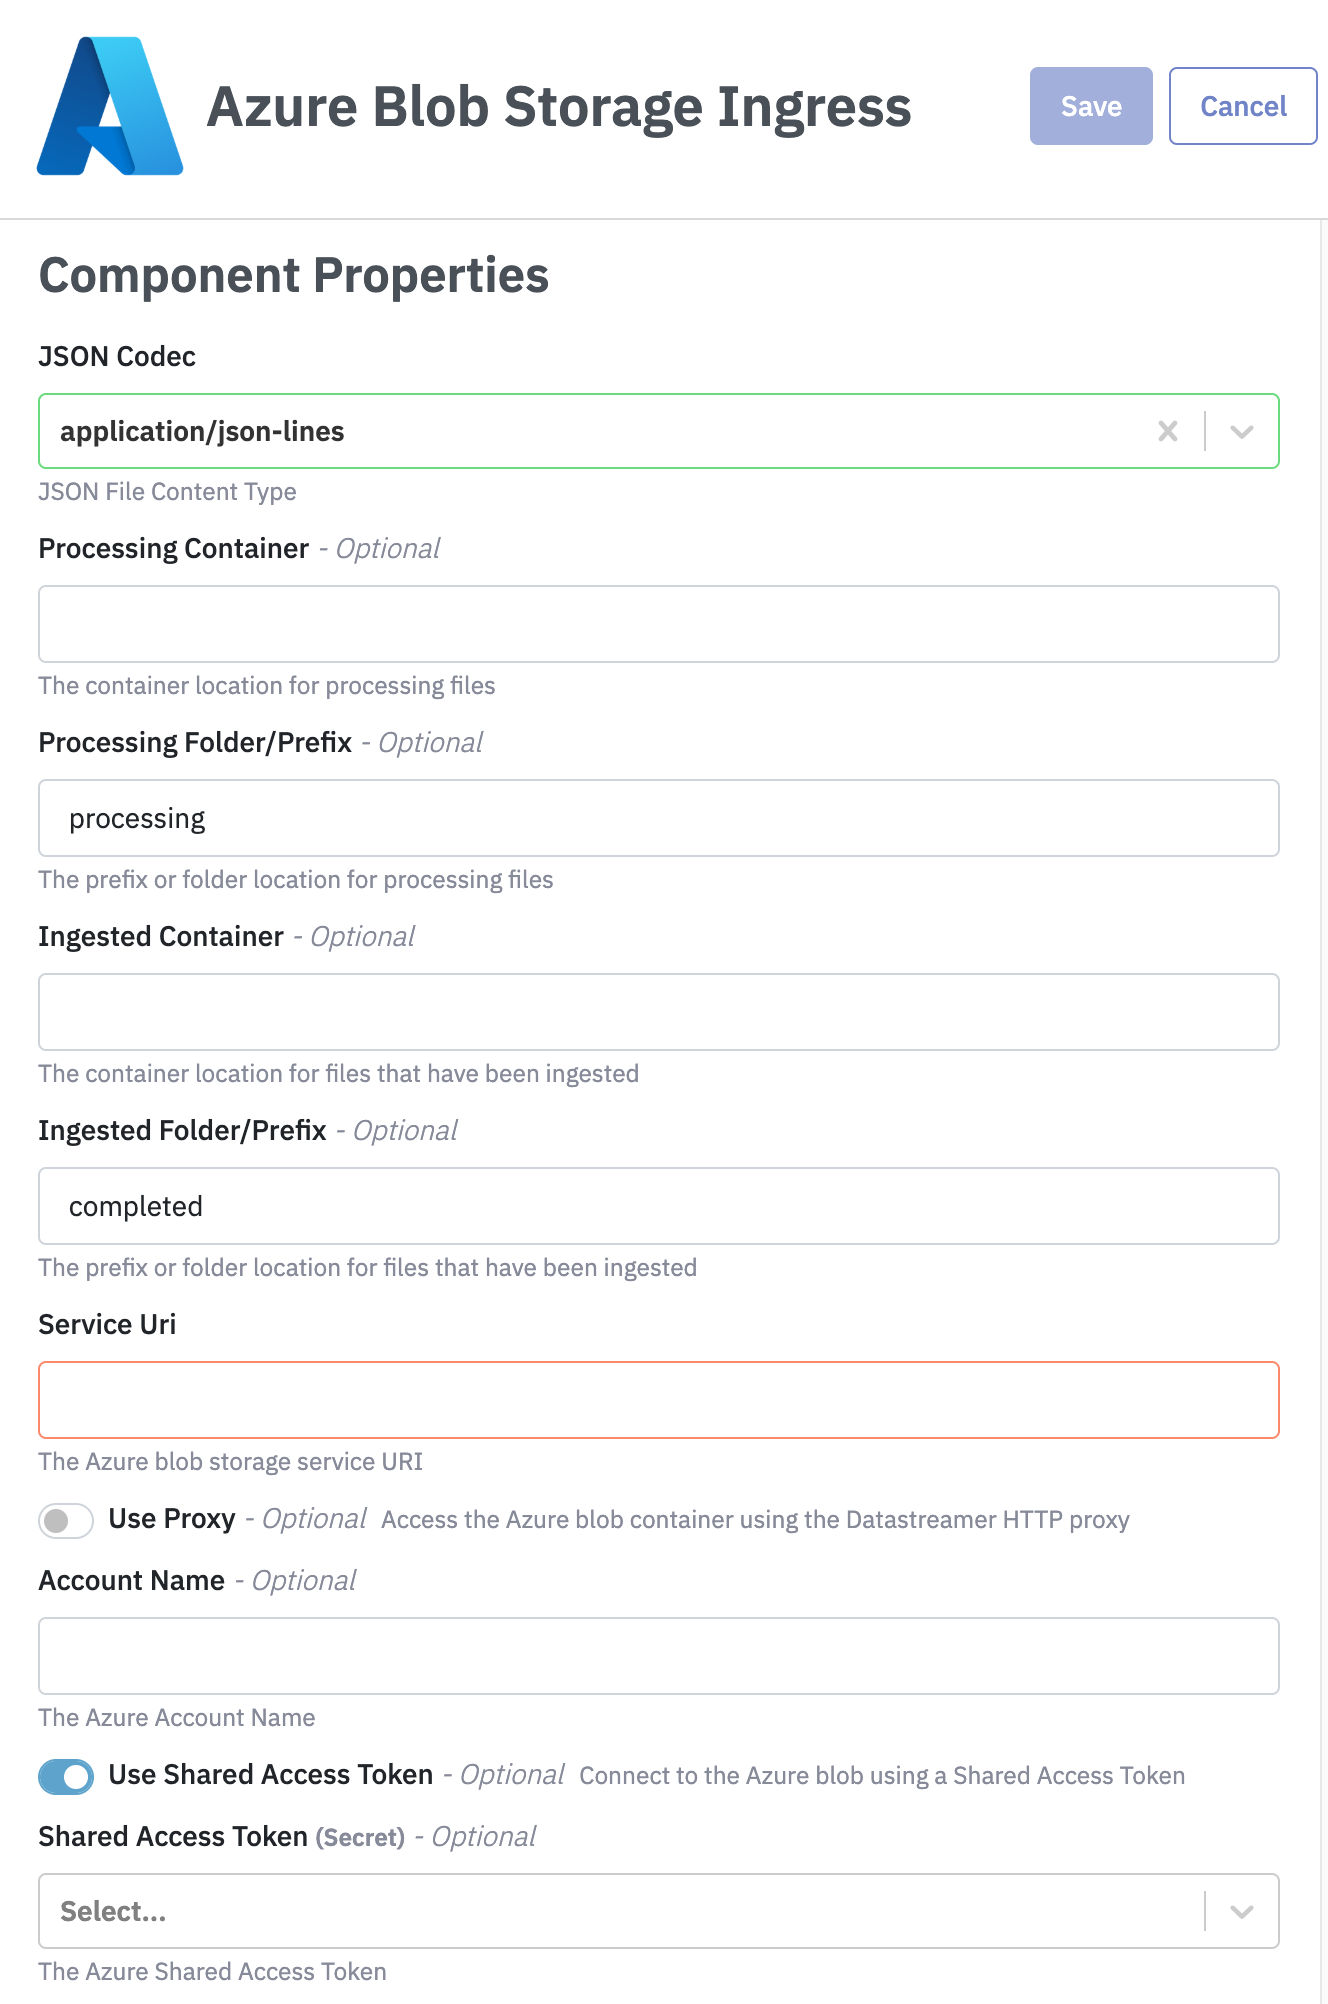
Task: Click the Component Properties heading
Action: coord(294,275)
